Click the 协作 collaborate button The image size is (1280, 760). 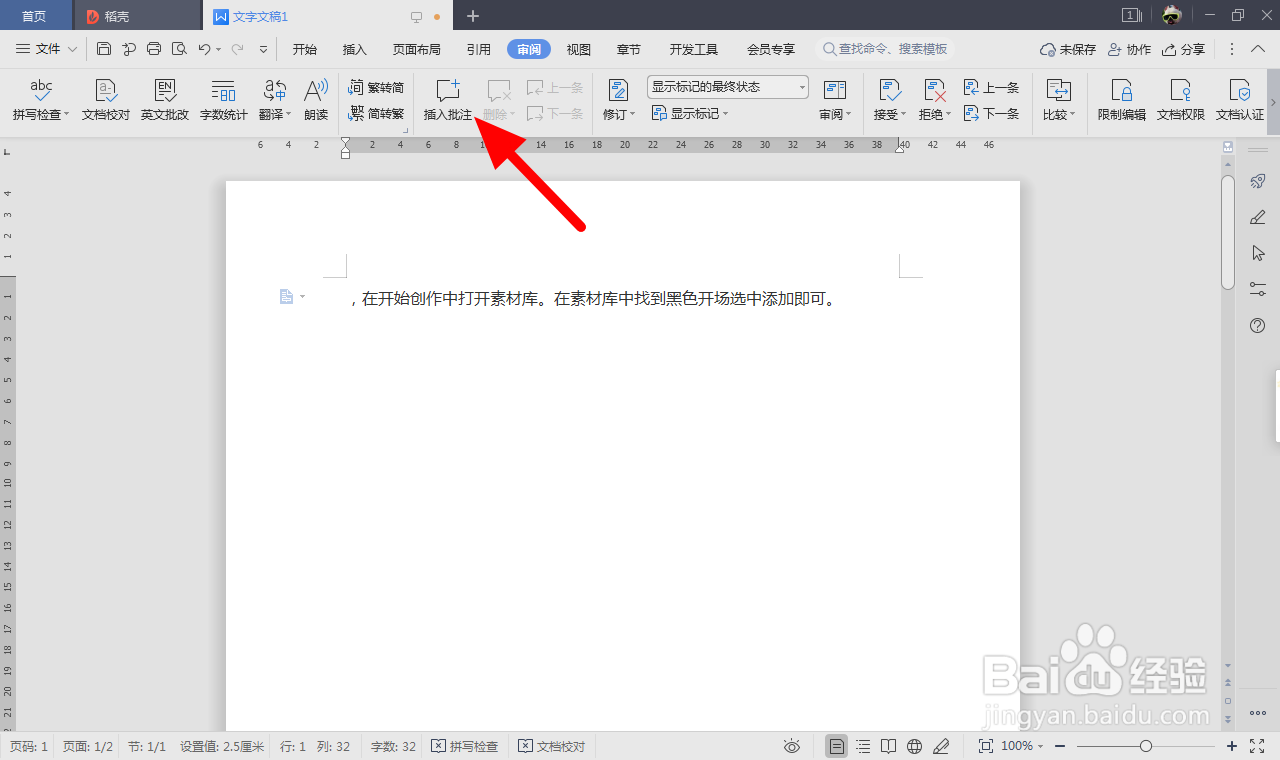[1130, 49]
